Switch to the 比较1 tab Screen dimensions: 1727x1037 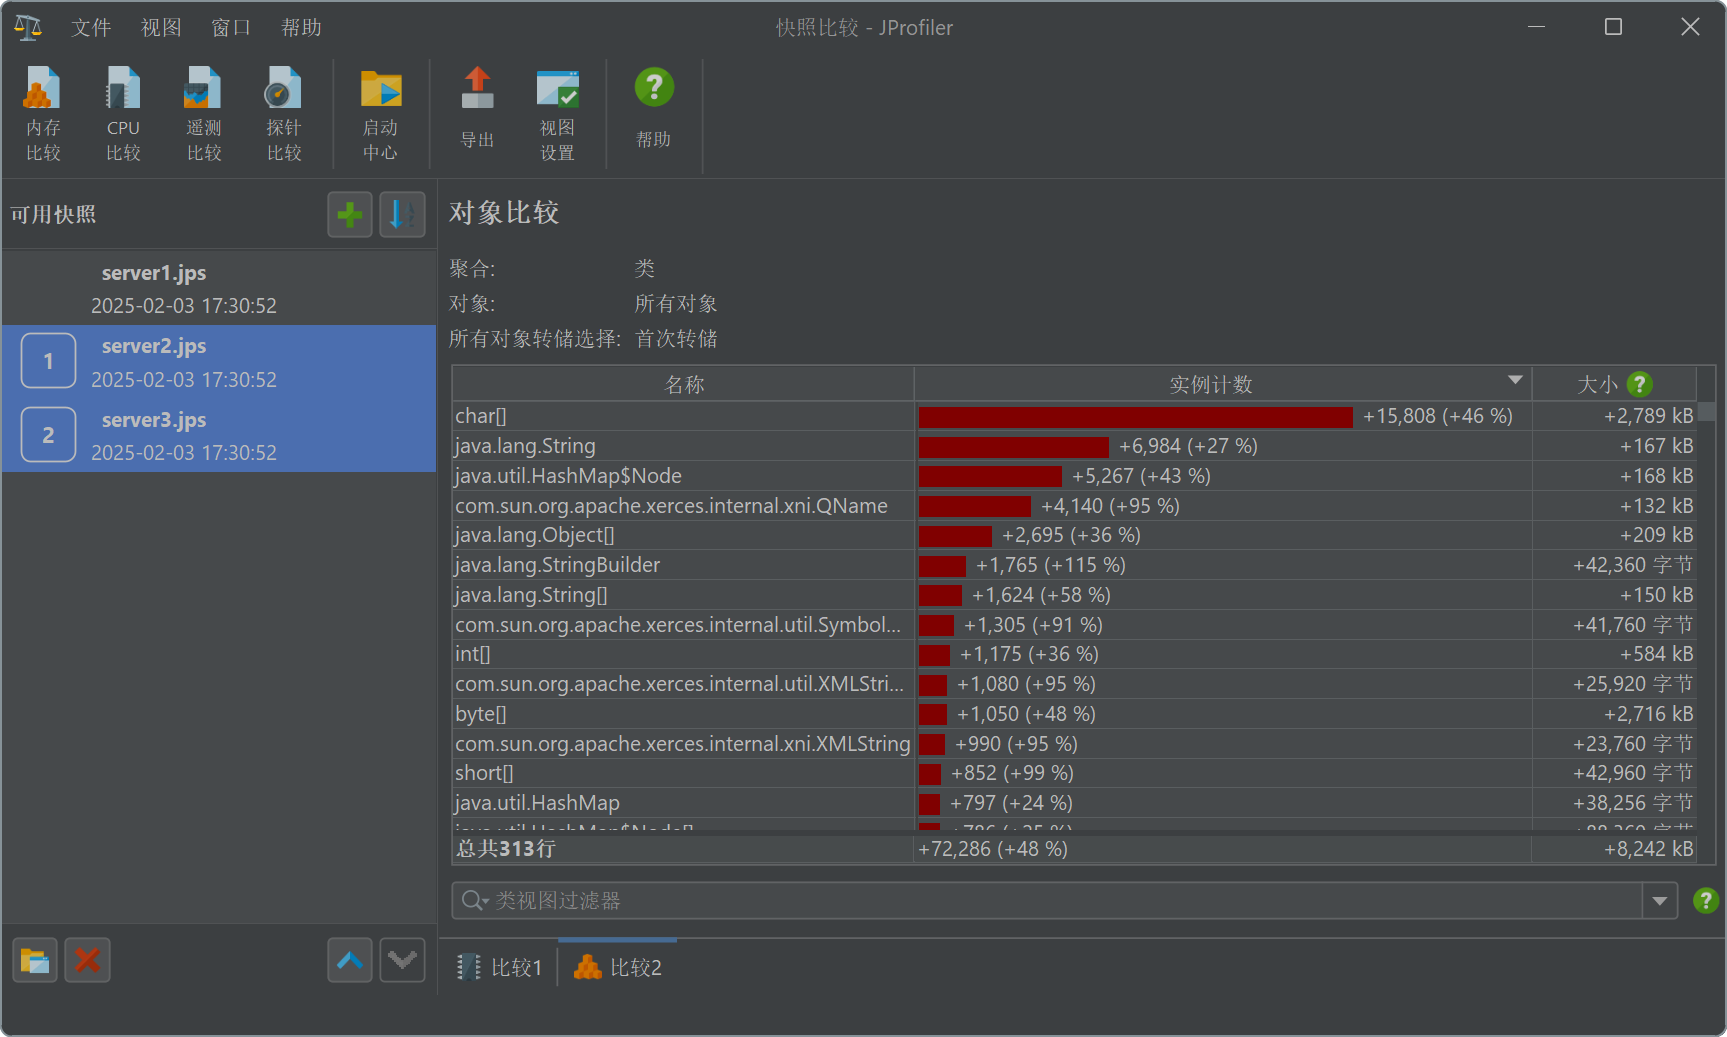tap(499, 967)
